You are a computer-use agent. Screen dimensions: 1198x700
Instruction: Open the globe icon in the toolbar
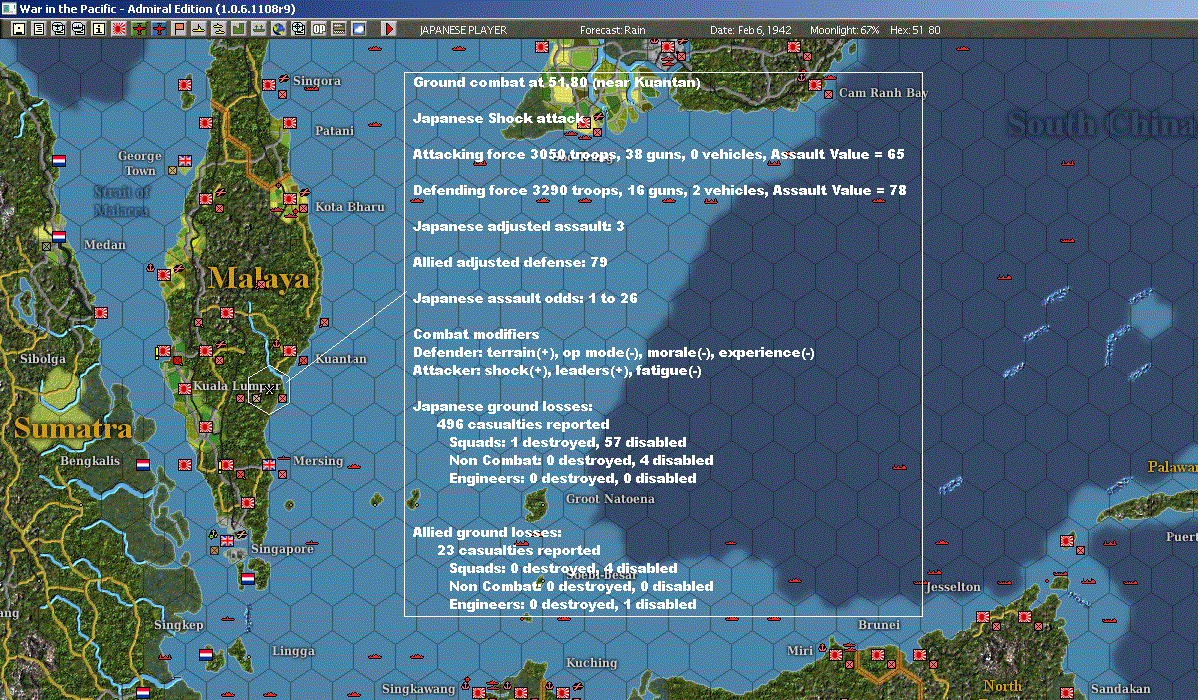(278, 29)
